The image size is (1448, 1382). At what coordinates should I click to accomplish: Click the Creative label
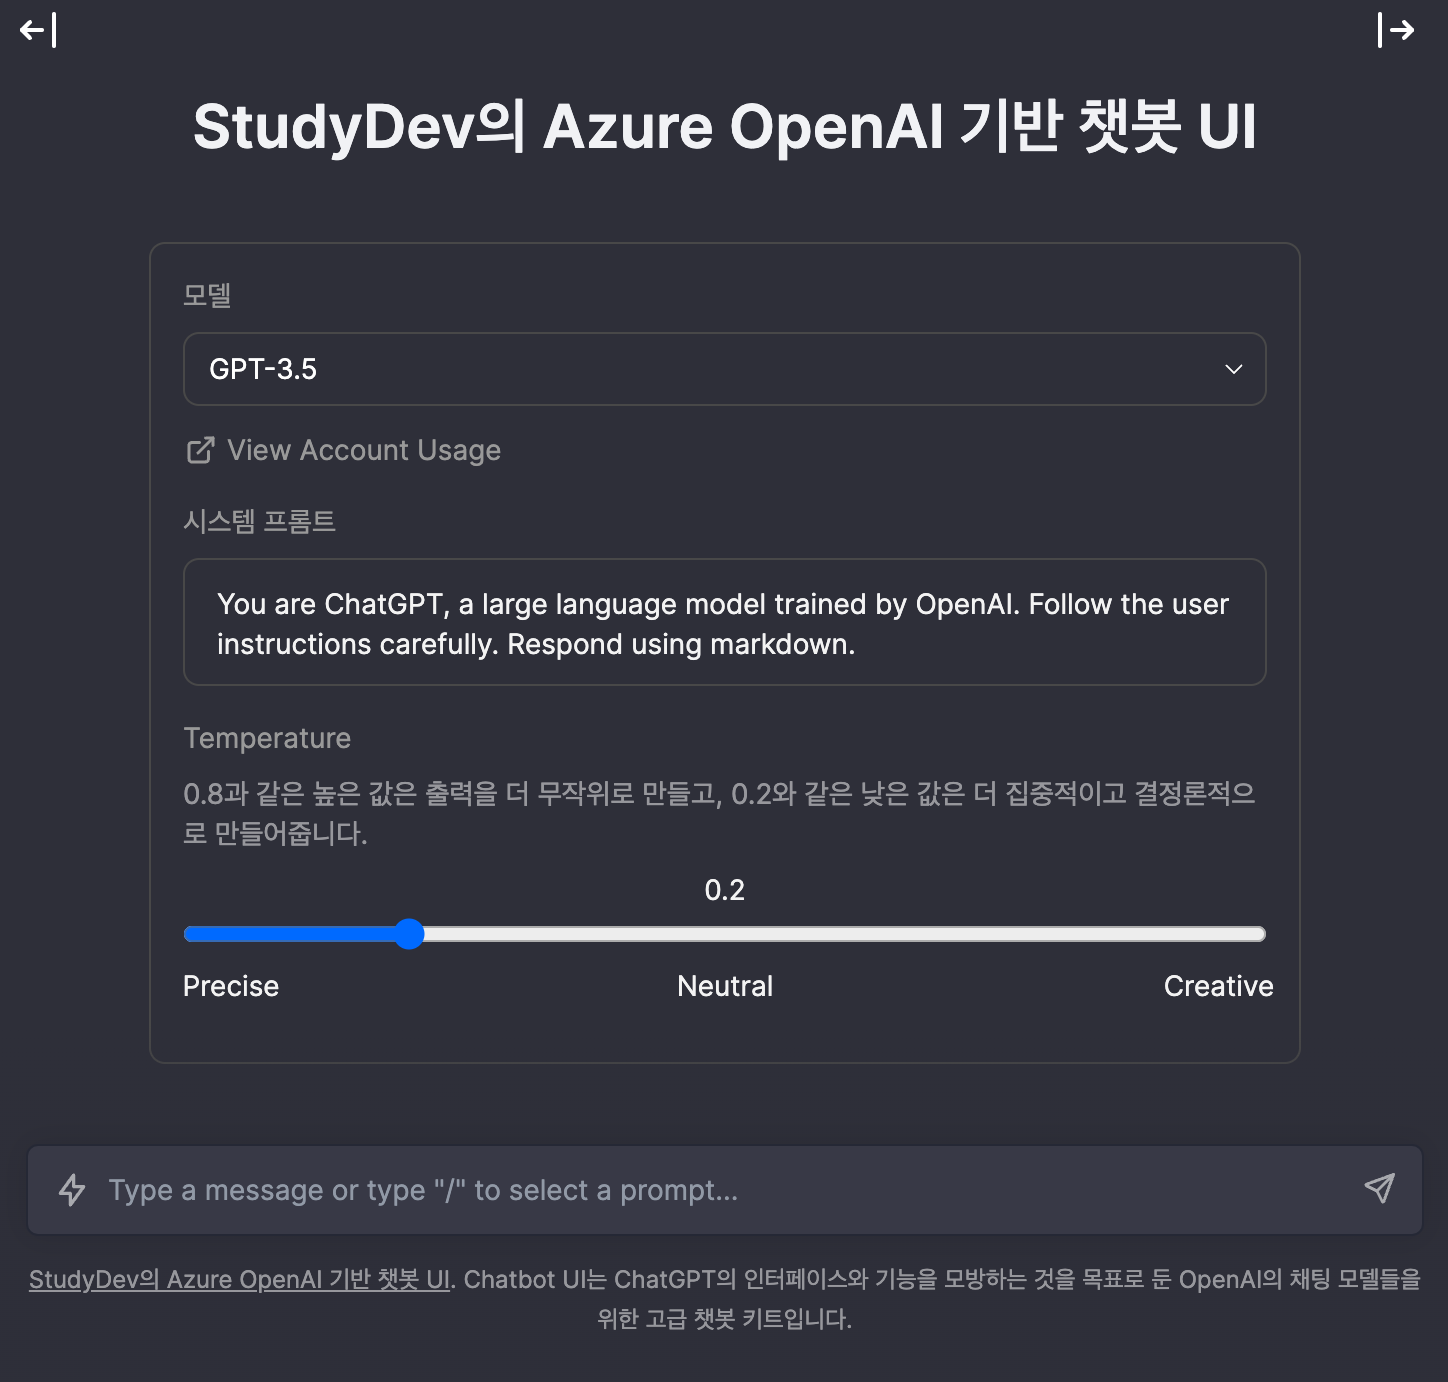[x=1218, y=986]
